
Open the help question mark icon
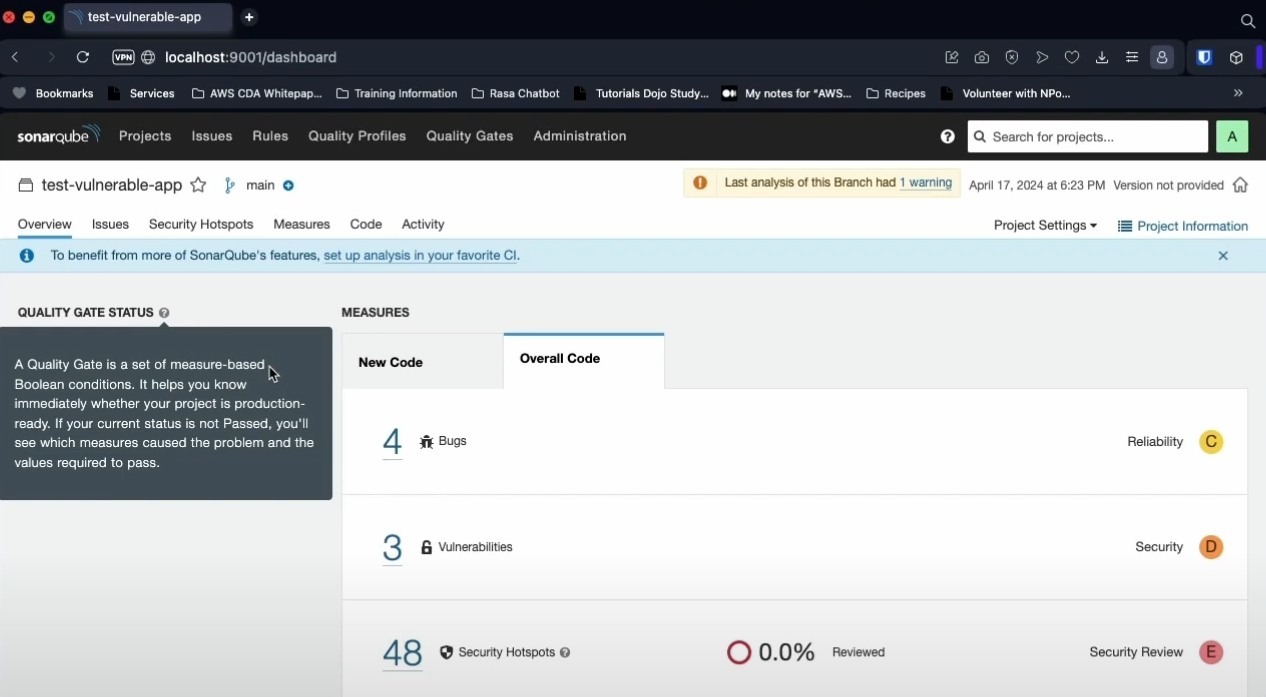pos(947,136)
